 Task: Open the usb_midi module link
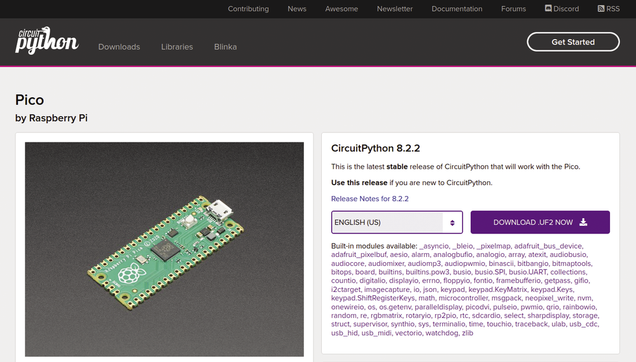click(x=376, y=333)
